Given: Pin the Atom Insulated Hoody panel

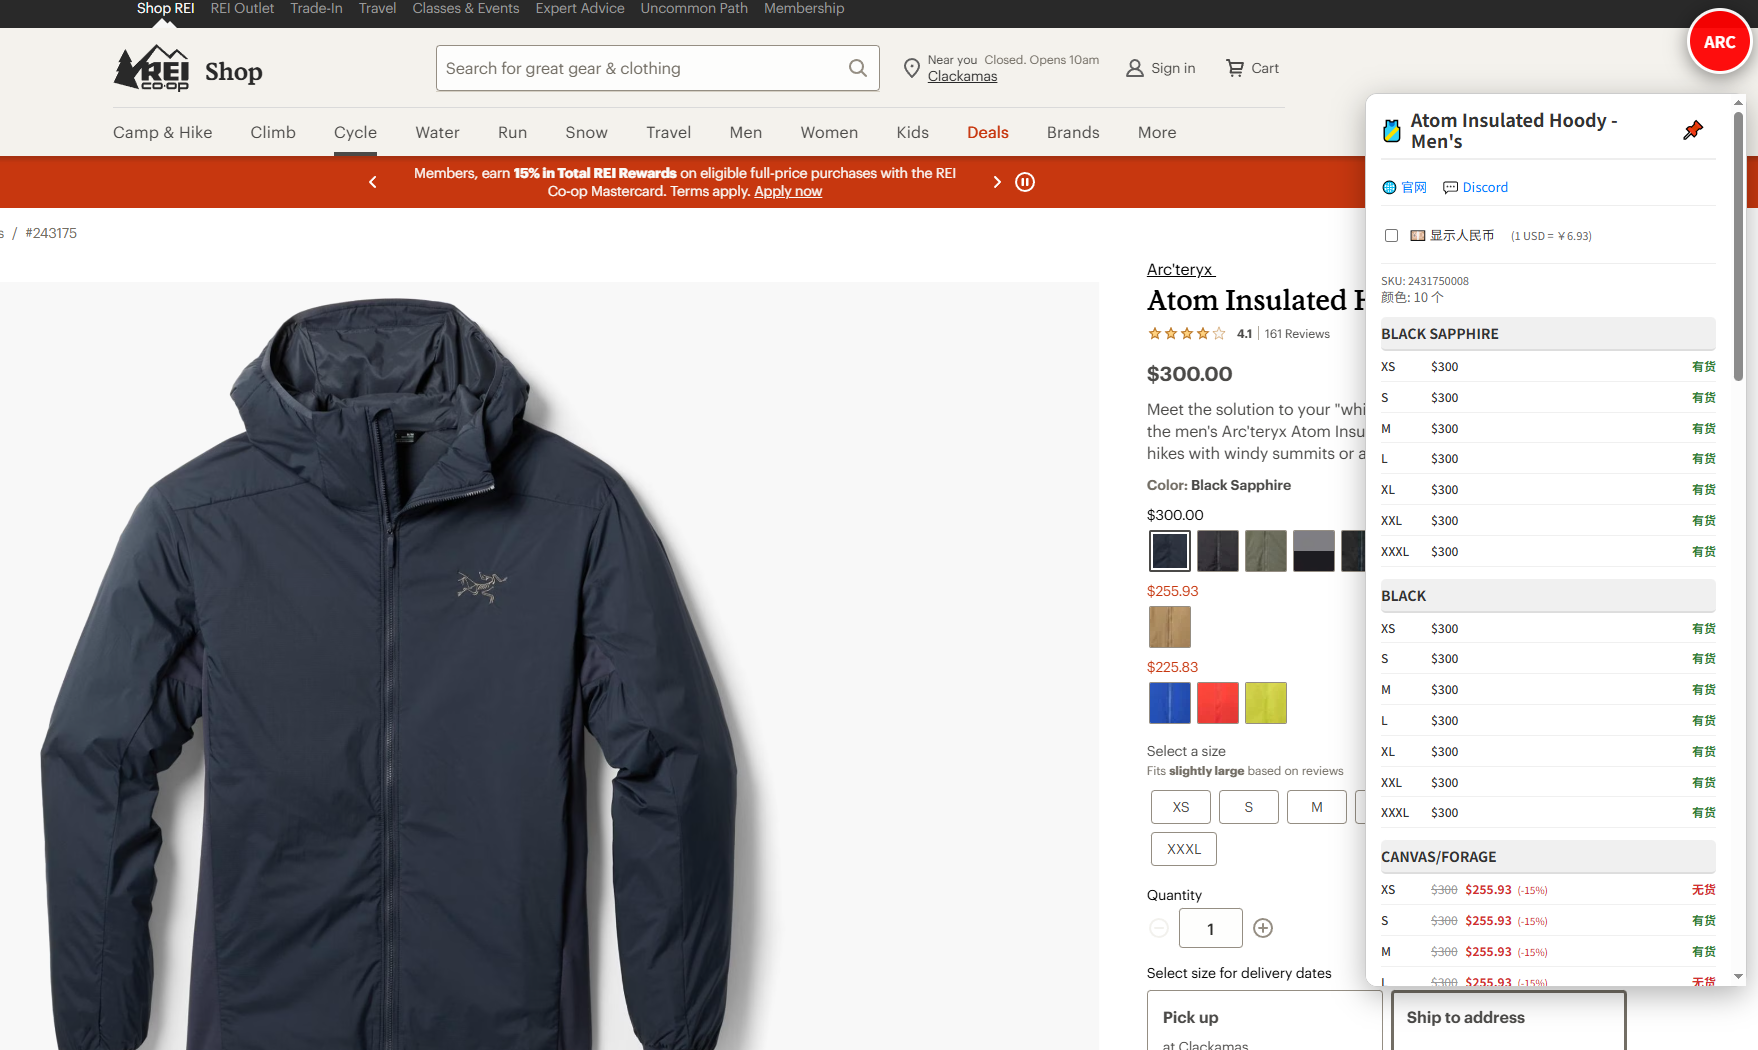Looking at the screenshot, I should click(x=1692, y=131).
